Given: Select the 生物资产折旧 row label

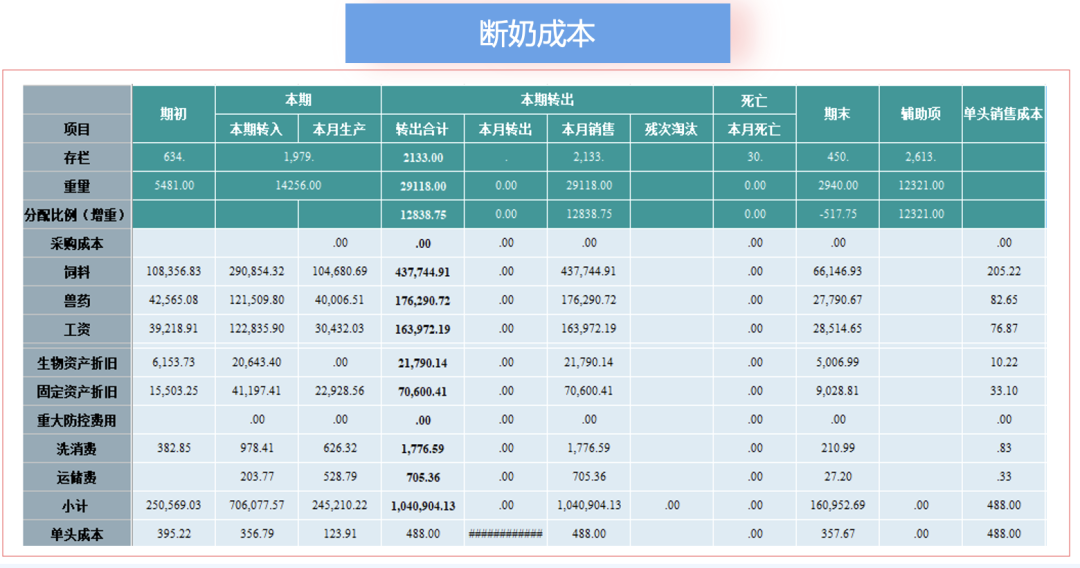Looking at the screenshot, I should pos(77,363).
